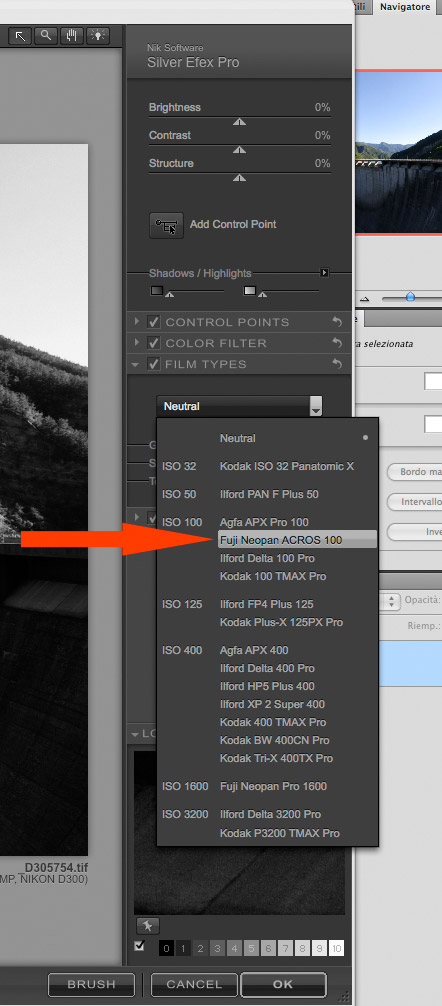Click the Navigatore zoom slider knob
Viewport: 442px width, 1006px height.
[410, 297]
